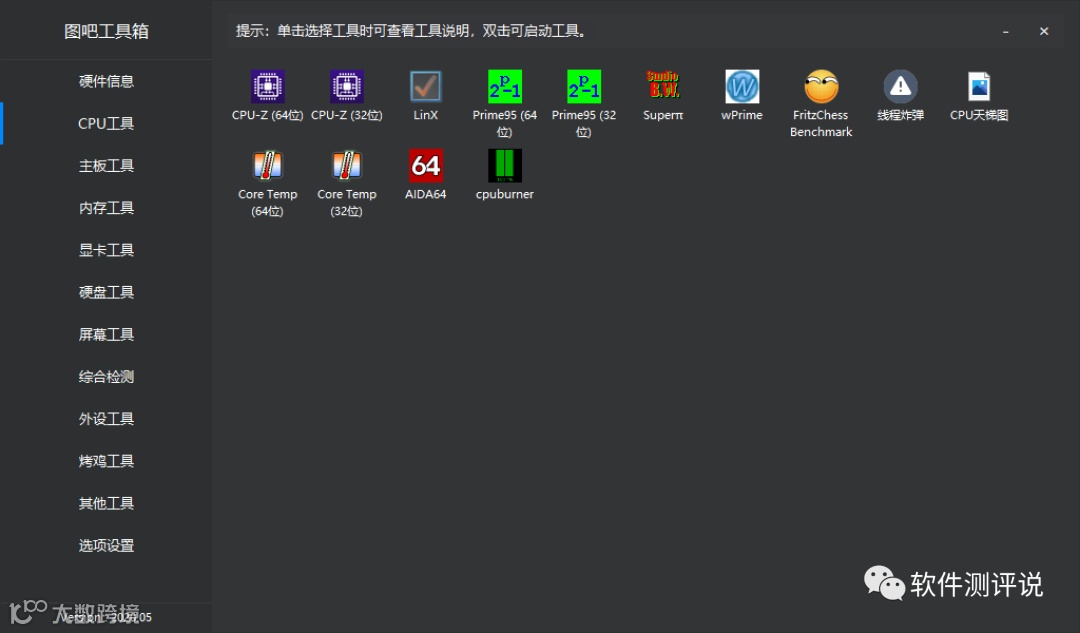Select the CPU-Z (64位) tool icon
Viewport: 1080px width, 633px height.
[x=267, y=87]
